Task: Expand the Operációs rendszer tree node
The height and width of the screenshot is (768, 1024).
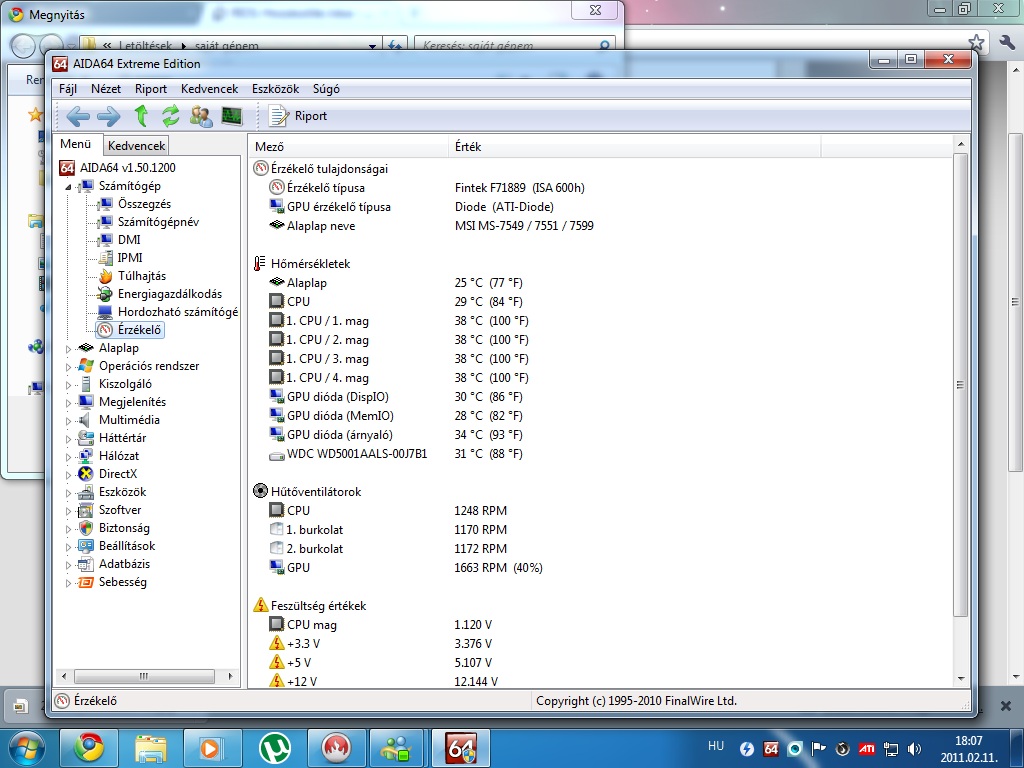Action: pos(68,367)
